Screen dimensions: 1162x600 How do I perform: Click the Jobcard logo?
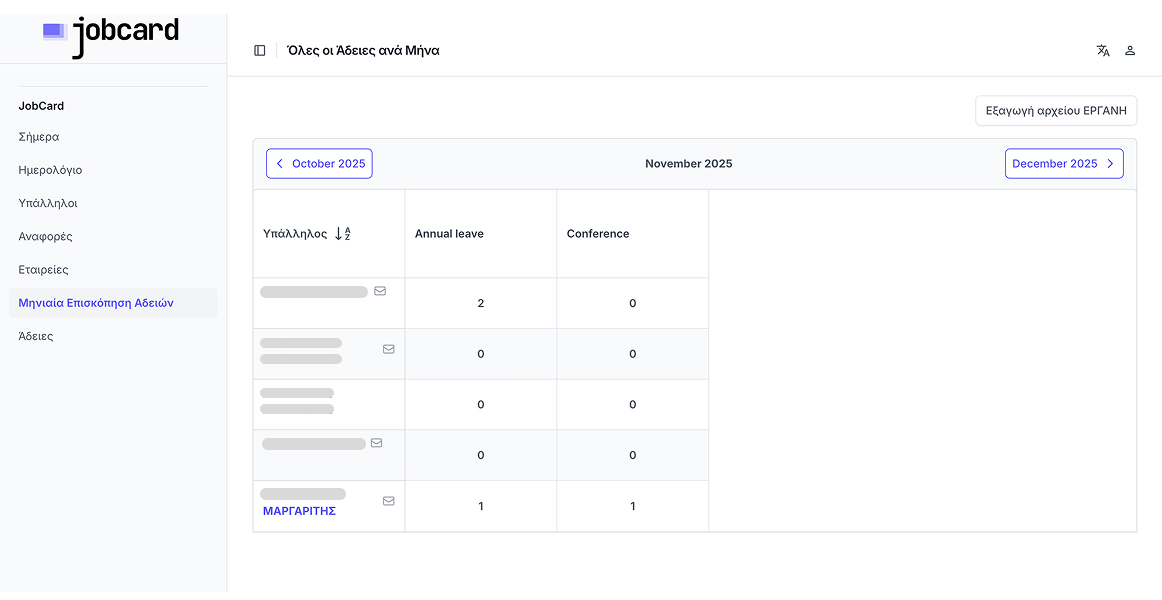tap(111, 34)
